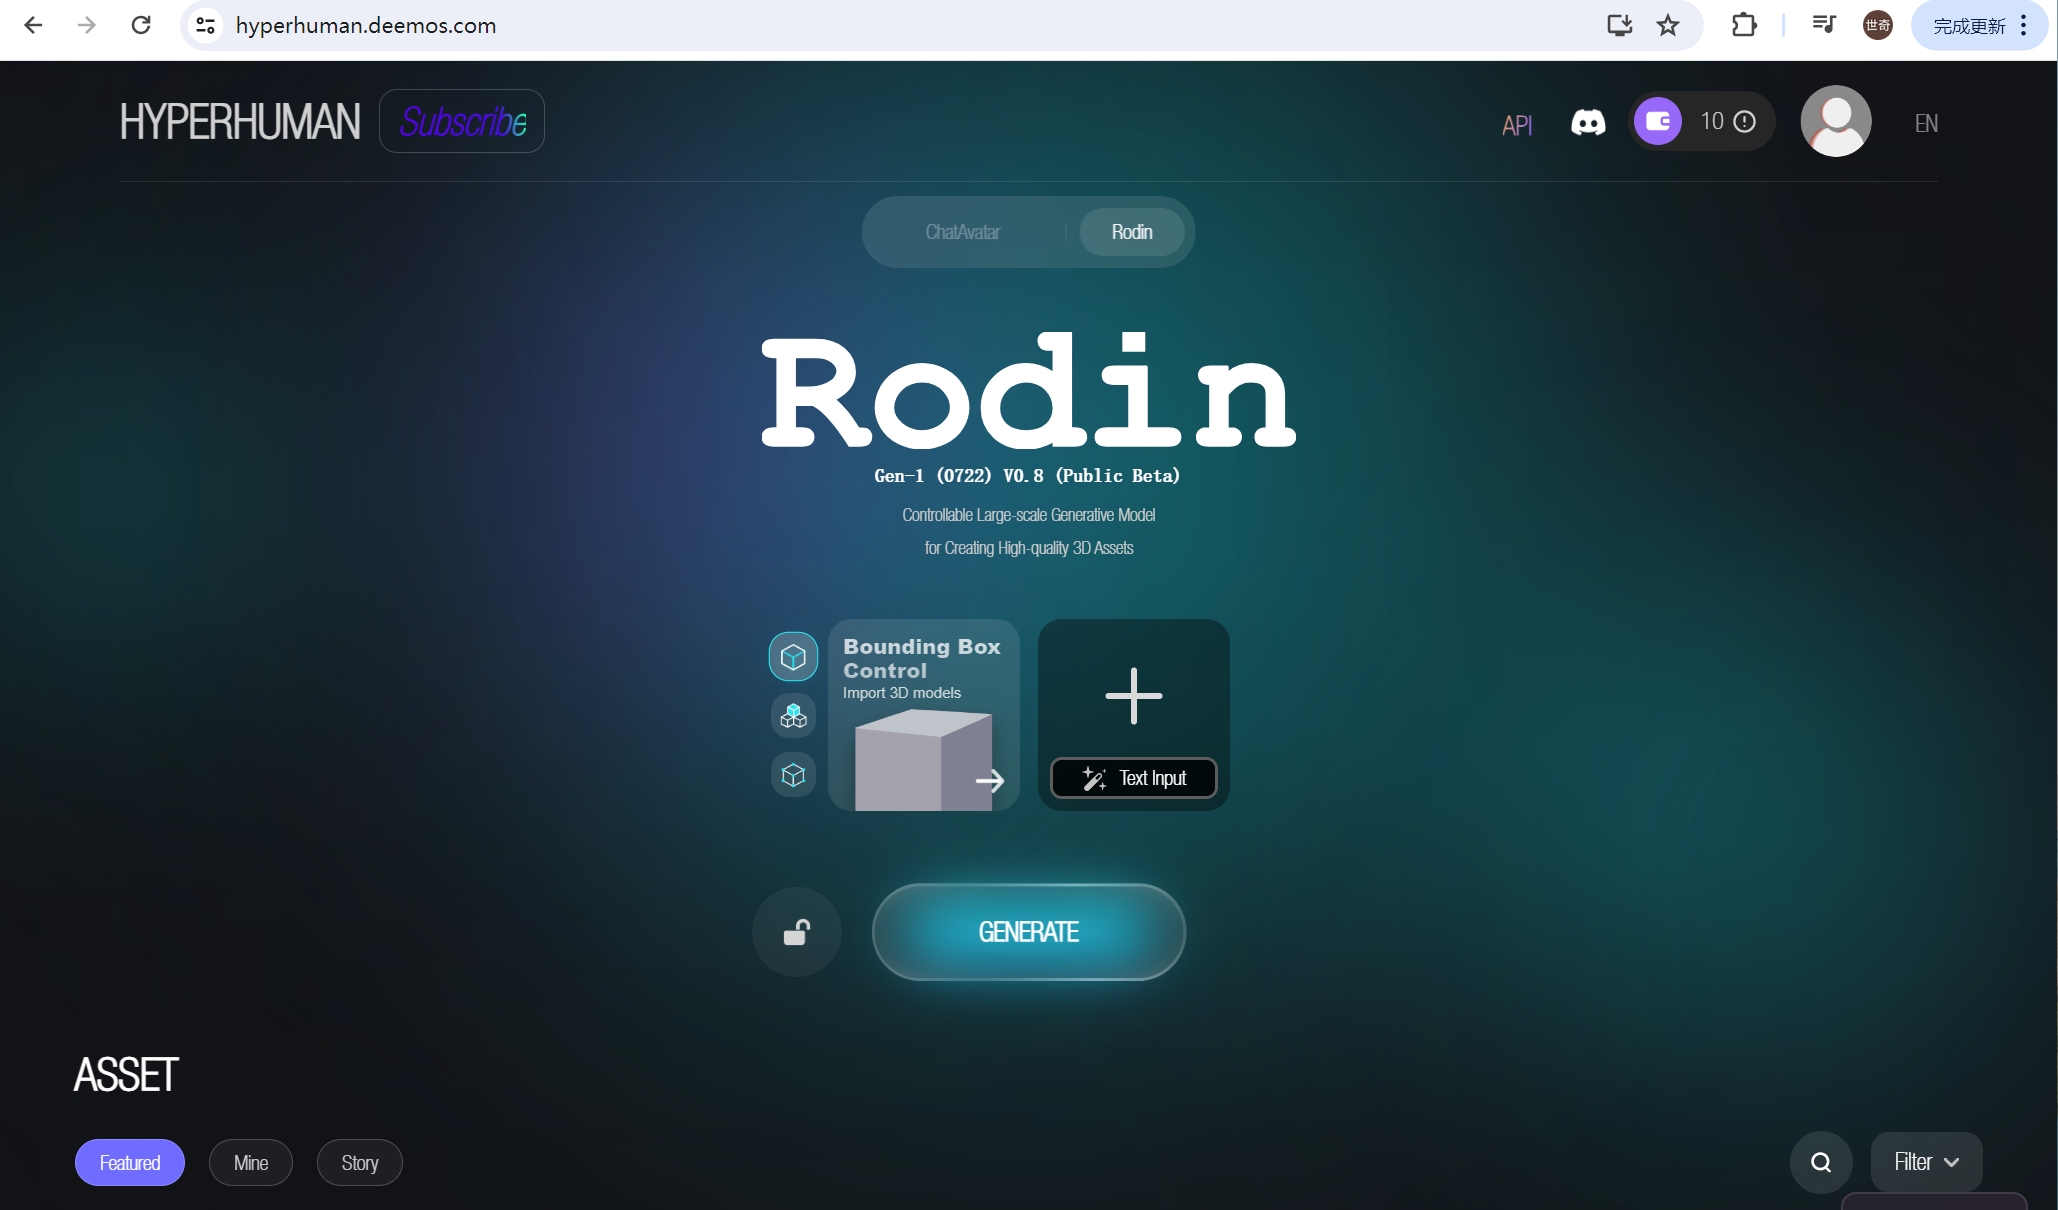The width and height of the screenshot is (2058, 1210).
Task: Open the user account avatar
Action: [1836, 121]
